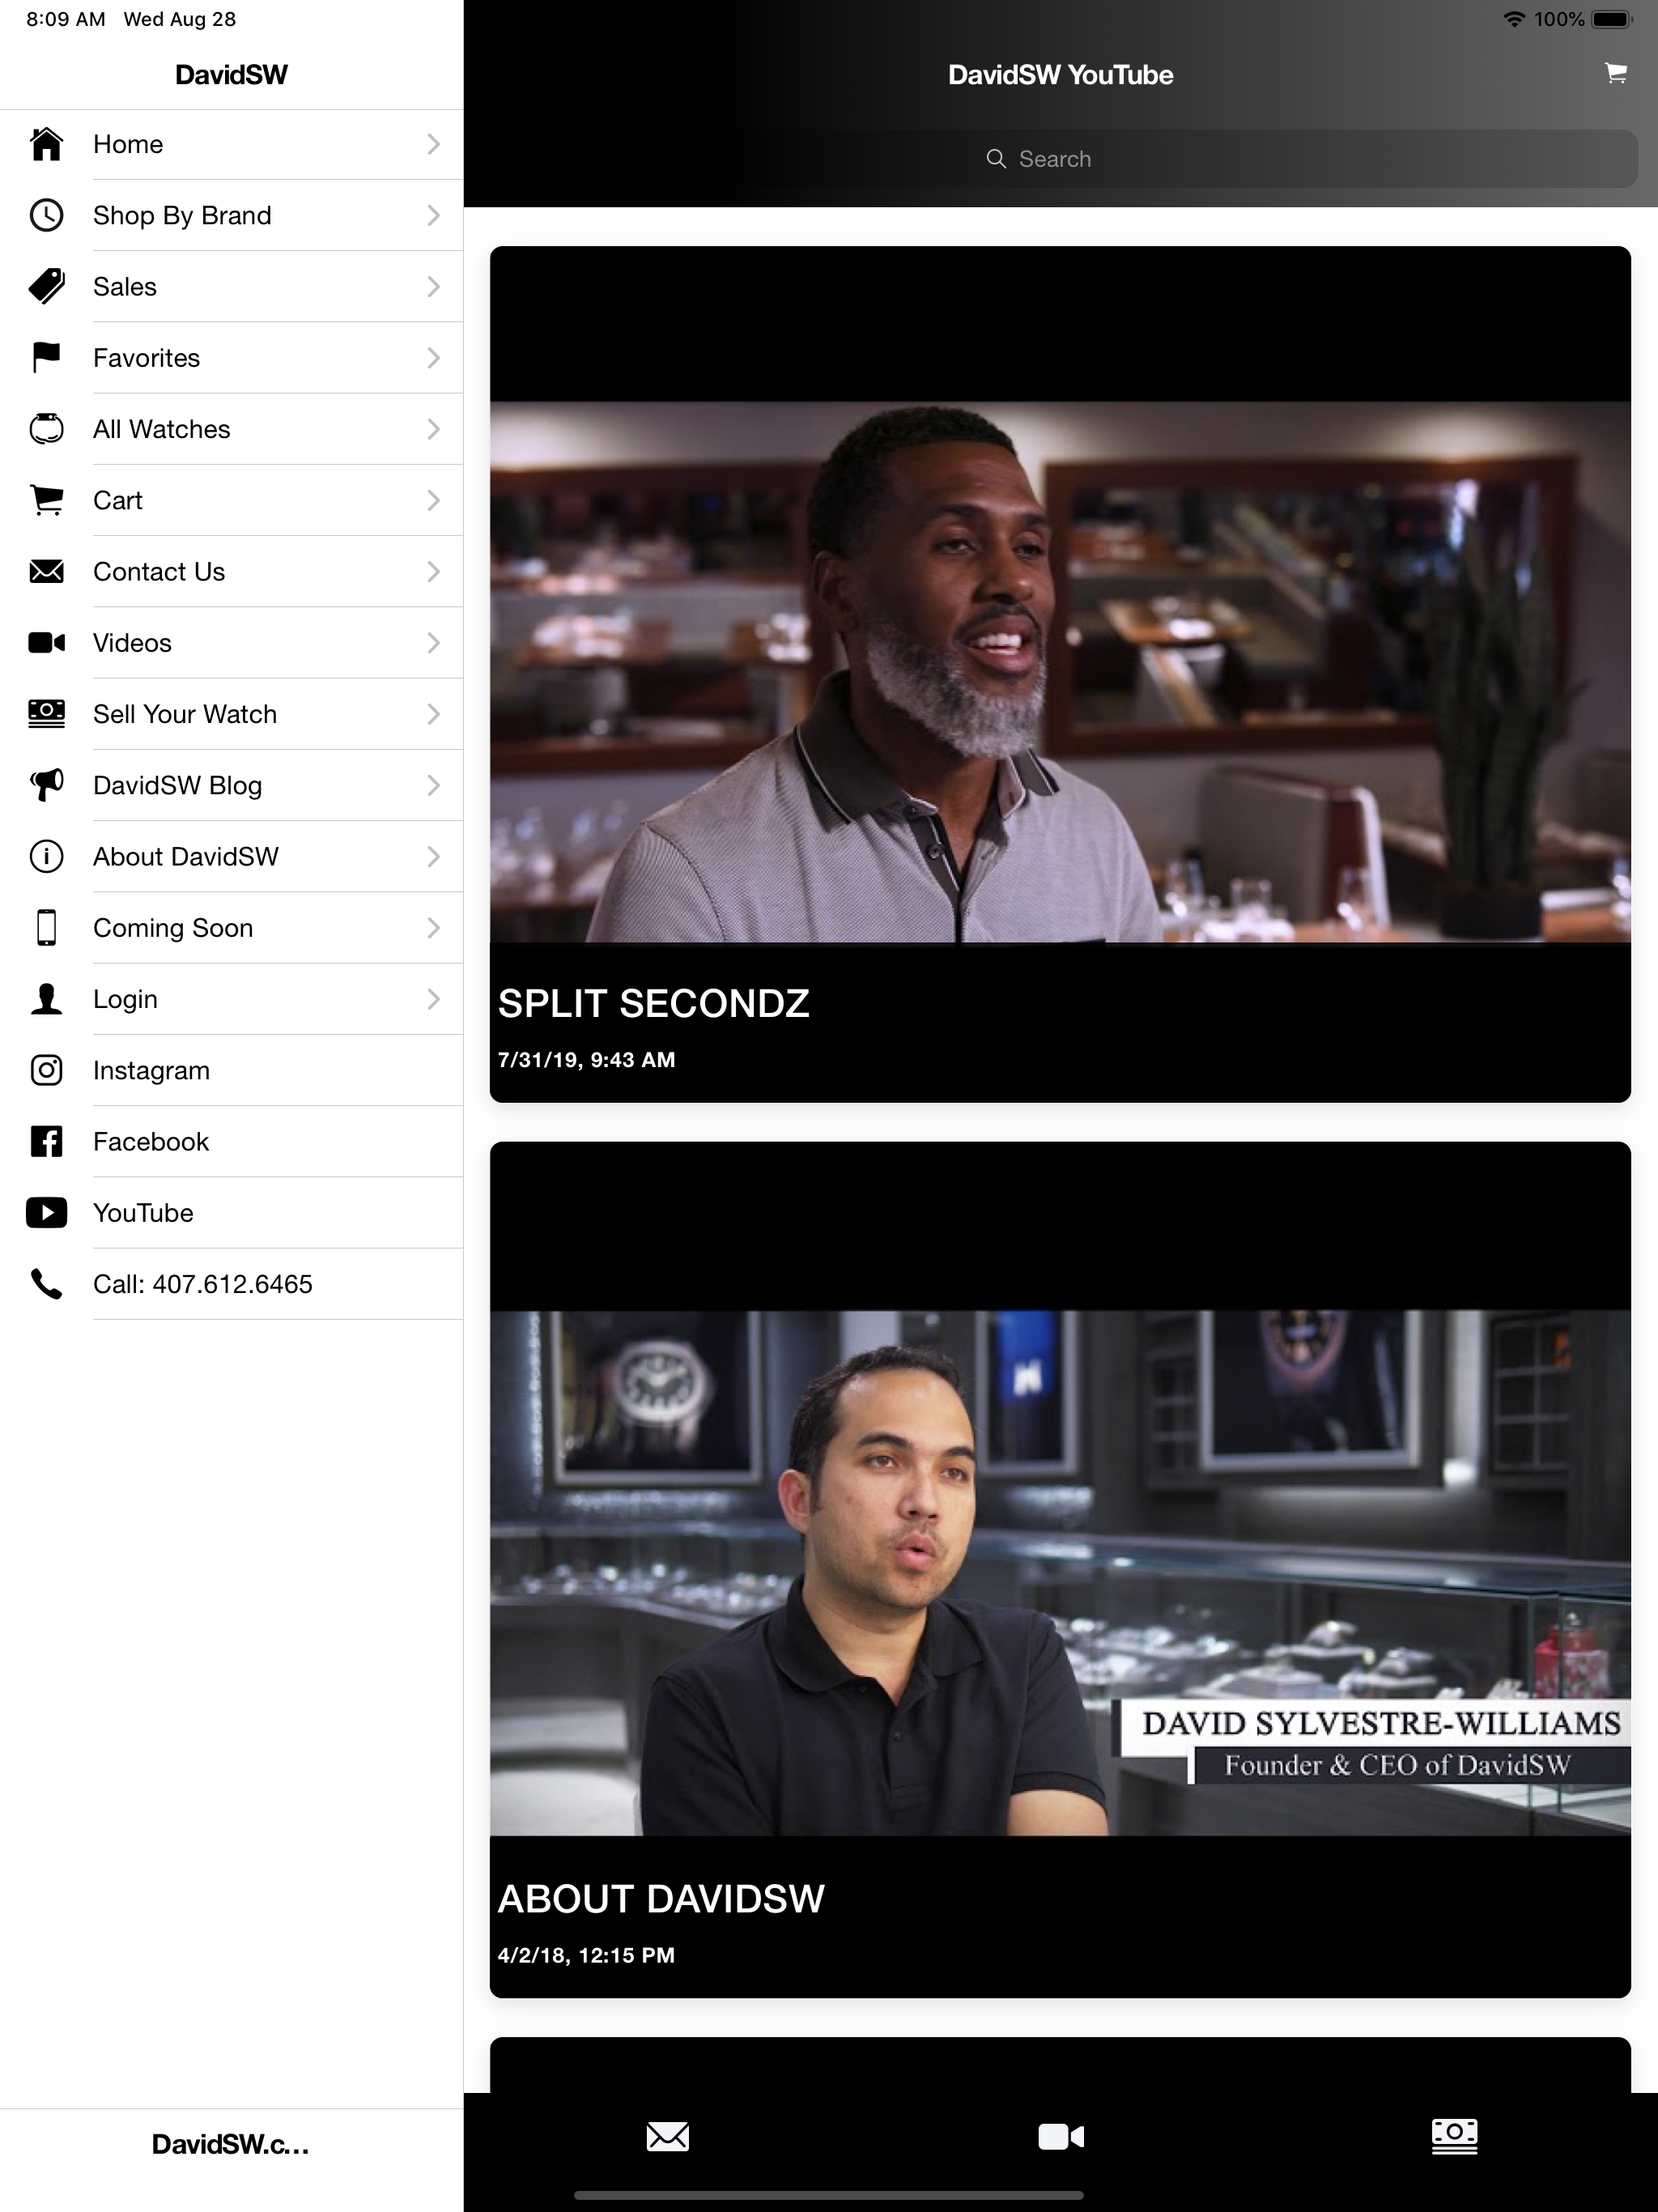Open Coming Soon menu item
The width and height of the screenshot is (1658, 2212).
click(231, 927)
